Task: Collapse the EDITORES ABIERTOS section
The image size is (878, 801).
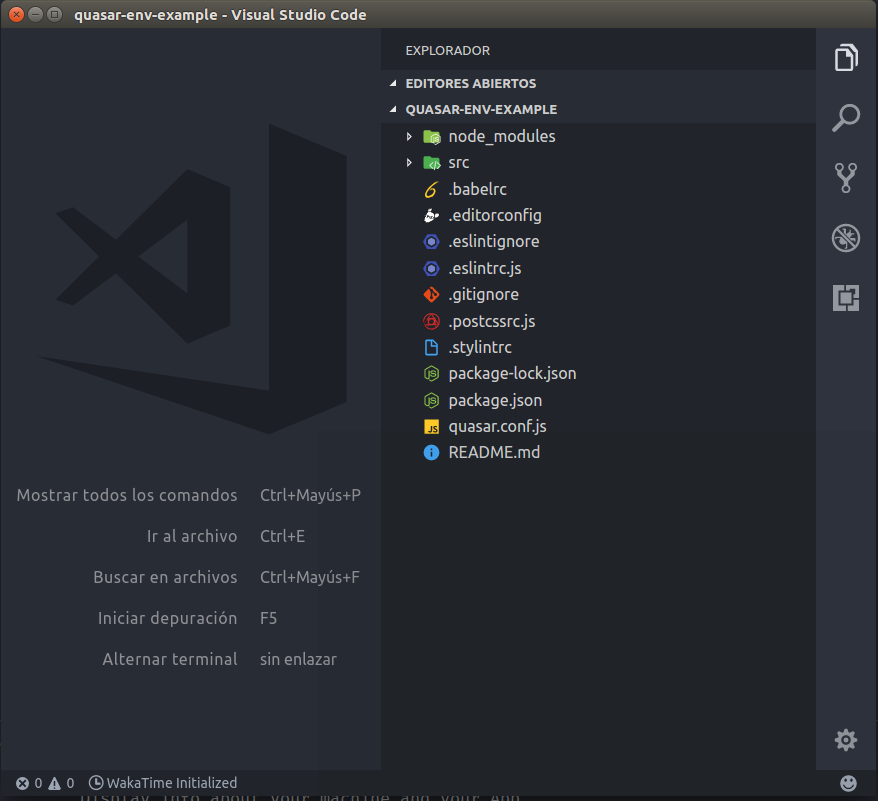Action: tap(393, 83)
